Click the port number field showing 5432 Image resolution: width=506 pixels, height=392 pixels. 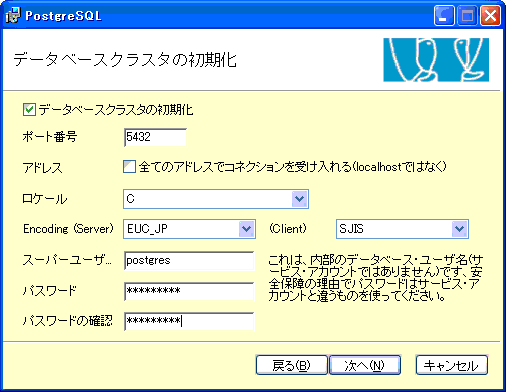click(x=155, y=137)
